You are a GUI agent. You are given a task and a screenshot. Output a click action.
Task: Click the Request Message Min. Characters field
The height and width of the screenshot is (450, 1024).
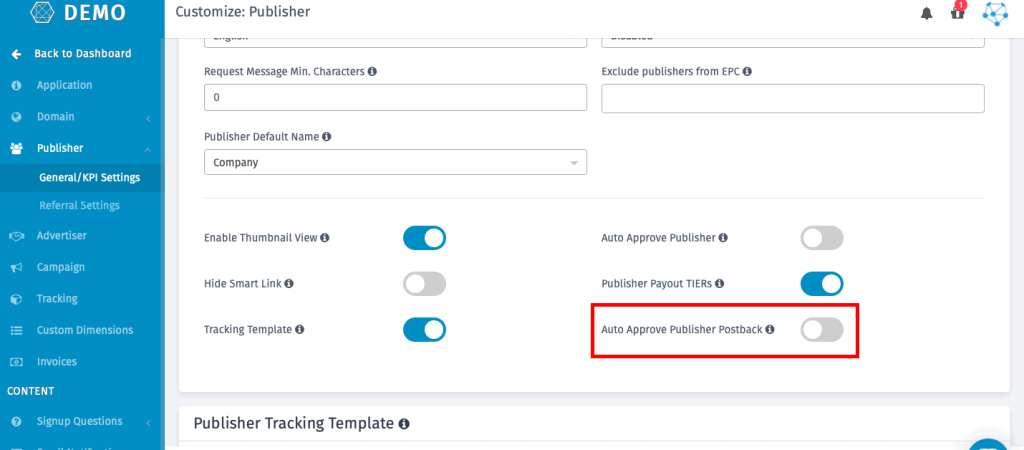click(x=395, y=98)
